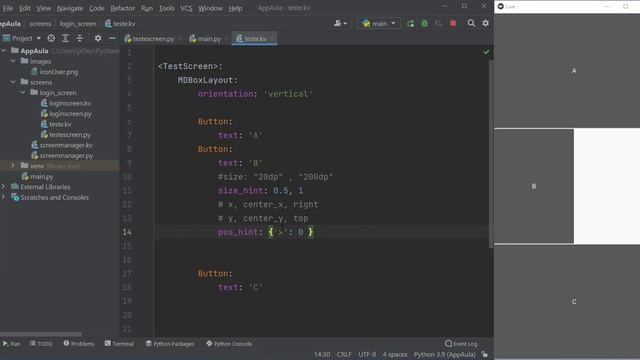Open the Edit menu
The height and width of the screenshot is (360, 640).
(24, 8)
